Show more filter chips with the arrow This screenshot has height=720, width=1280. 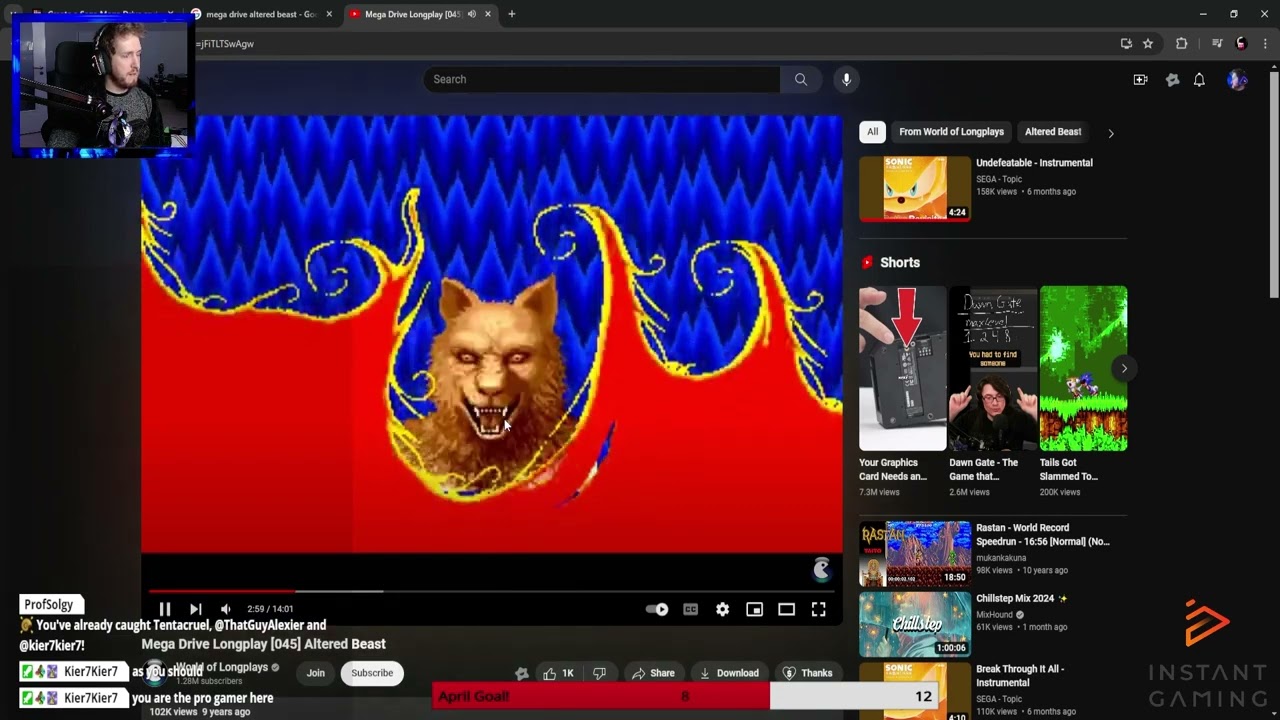pyautogui.click(x=1110, y=133)
